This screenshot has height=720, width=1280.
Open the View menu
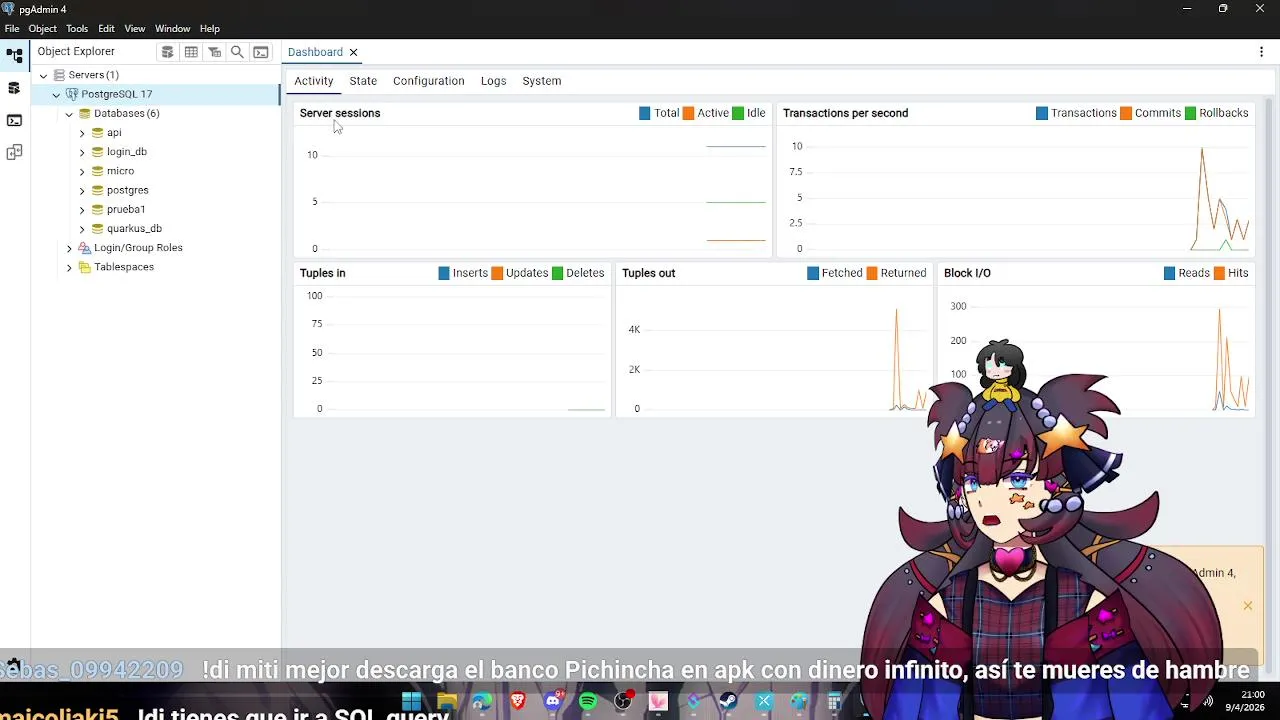click(x=135, y=29)
